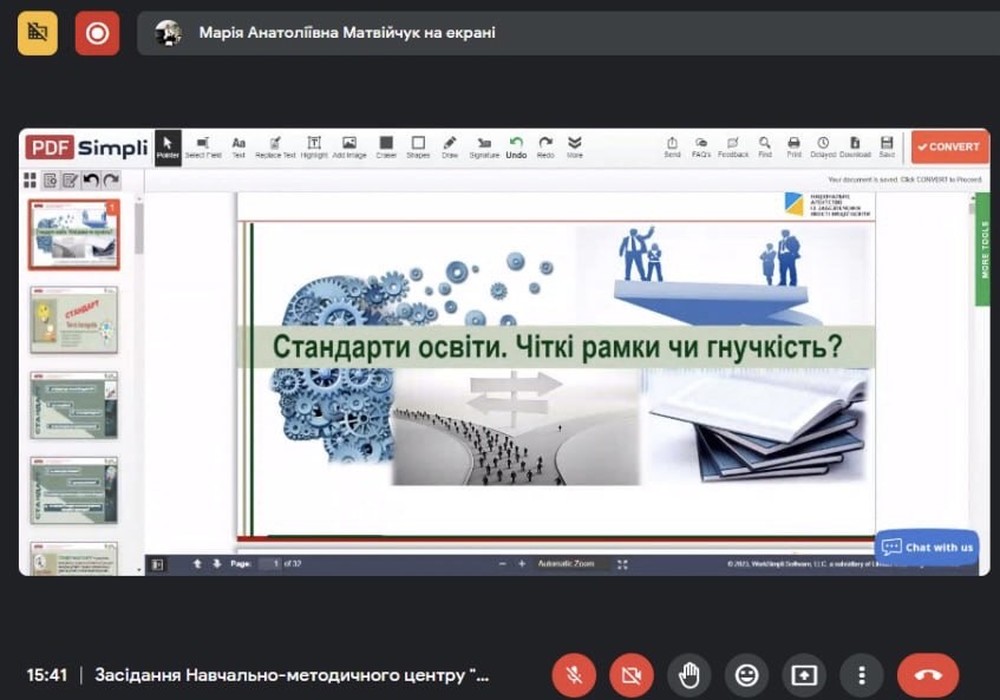Open the Find search tool
Screen dimensions: 1000x700
click(x=764, y=147)
